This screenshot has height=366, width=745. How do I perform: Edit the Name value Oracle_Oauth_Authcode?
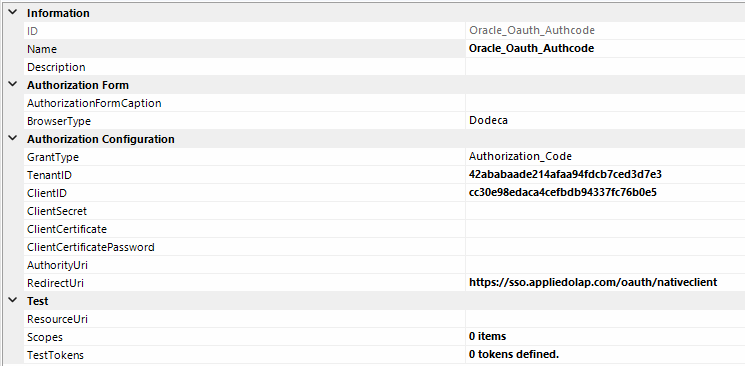532,49
